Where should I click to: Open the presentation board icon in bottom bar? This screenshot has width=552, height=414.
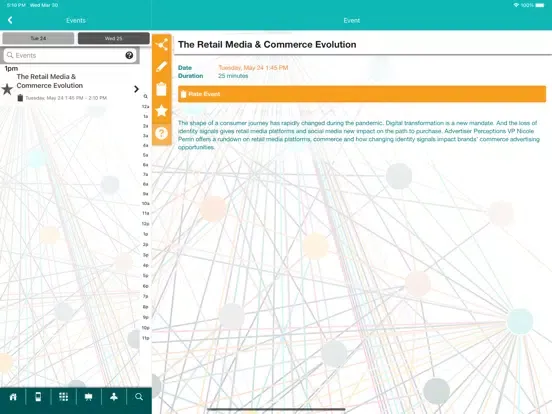tap(88, 397)
